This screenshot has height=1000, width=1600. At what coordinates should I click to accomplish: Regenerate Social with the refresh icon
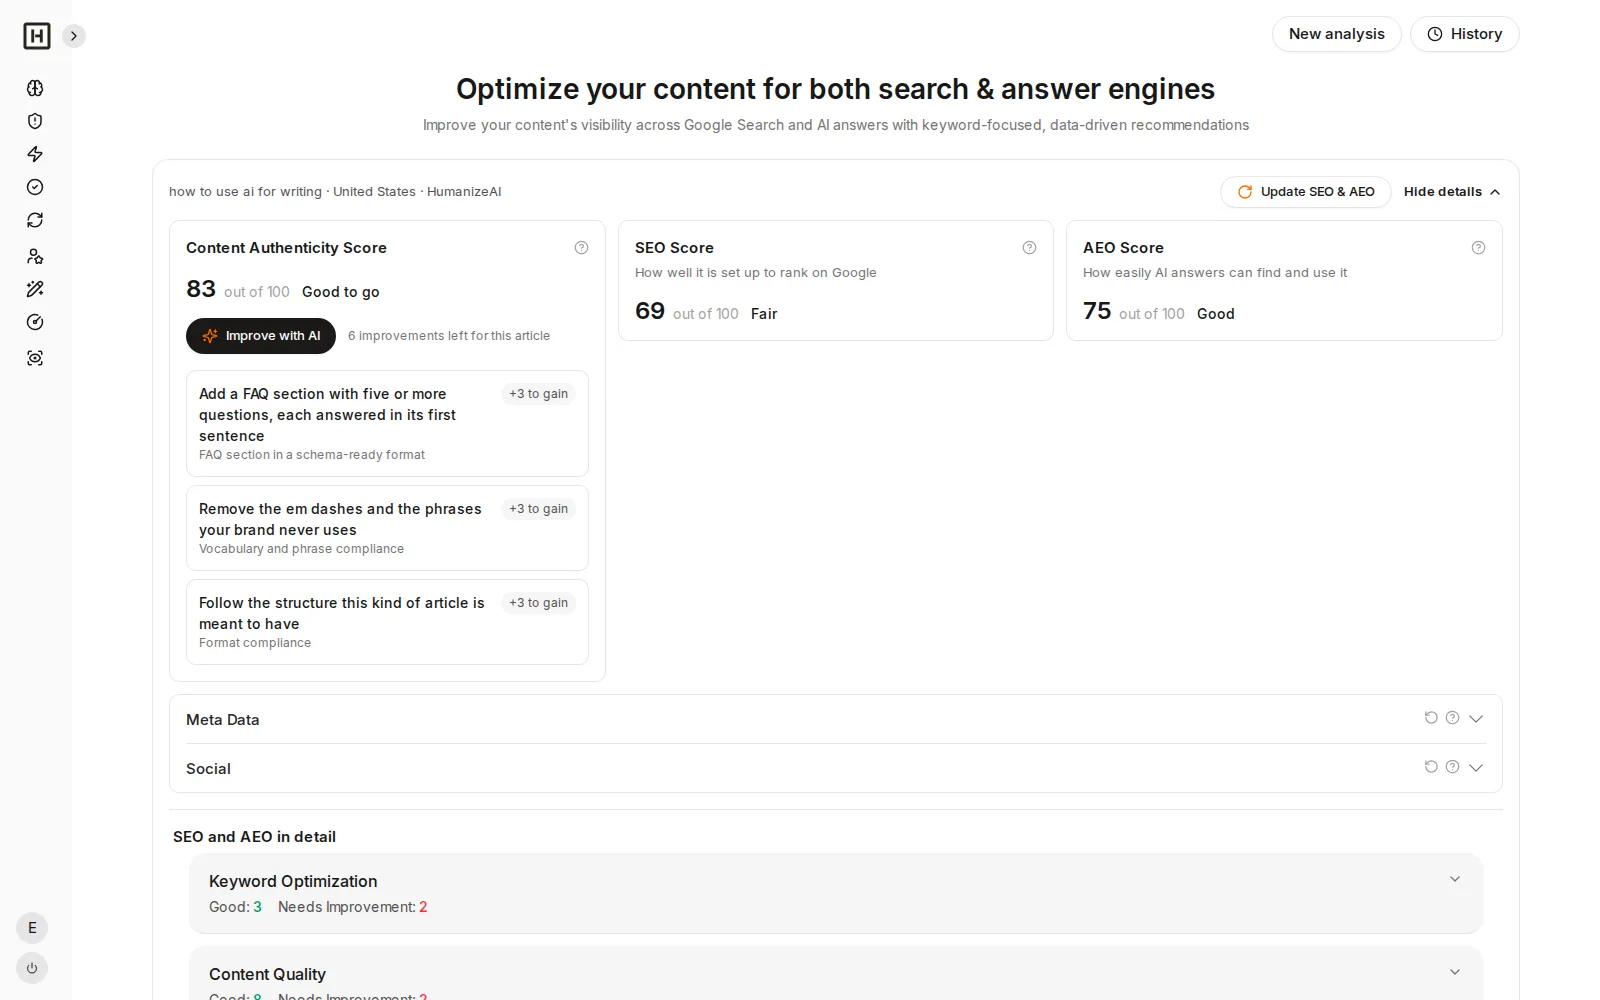[x=1431, y=767]
